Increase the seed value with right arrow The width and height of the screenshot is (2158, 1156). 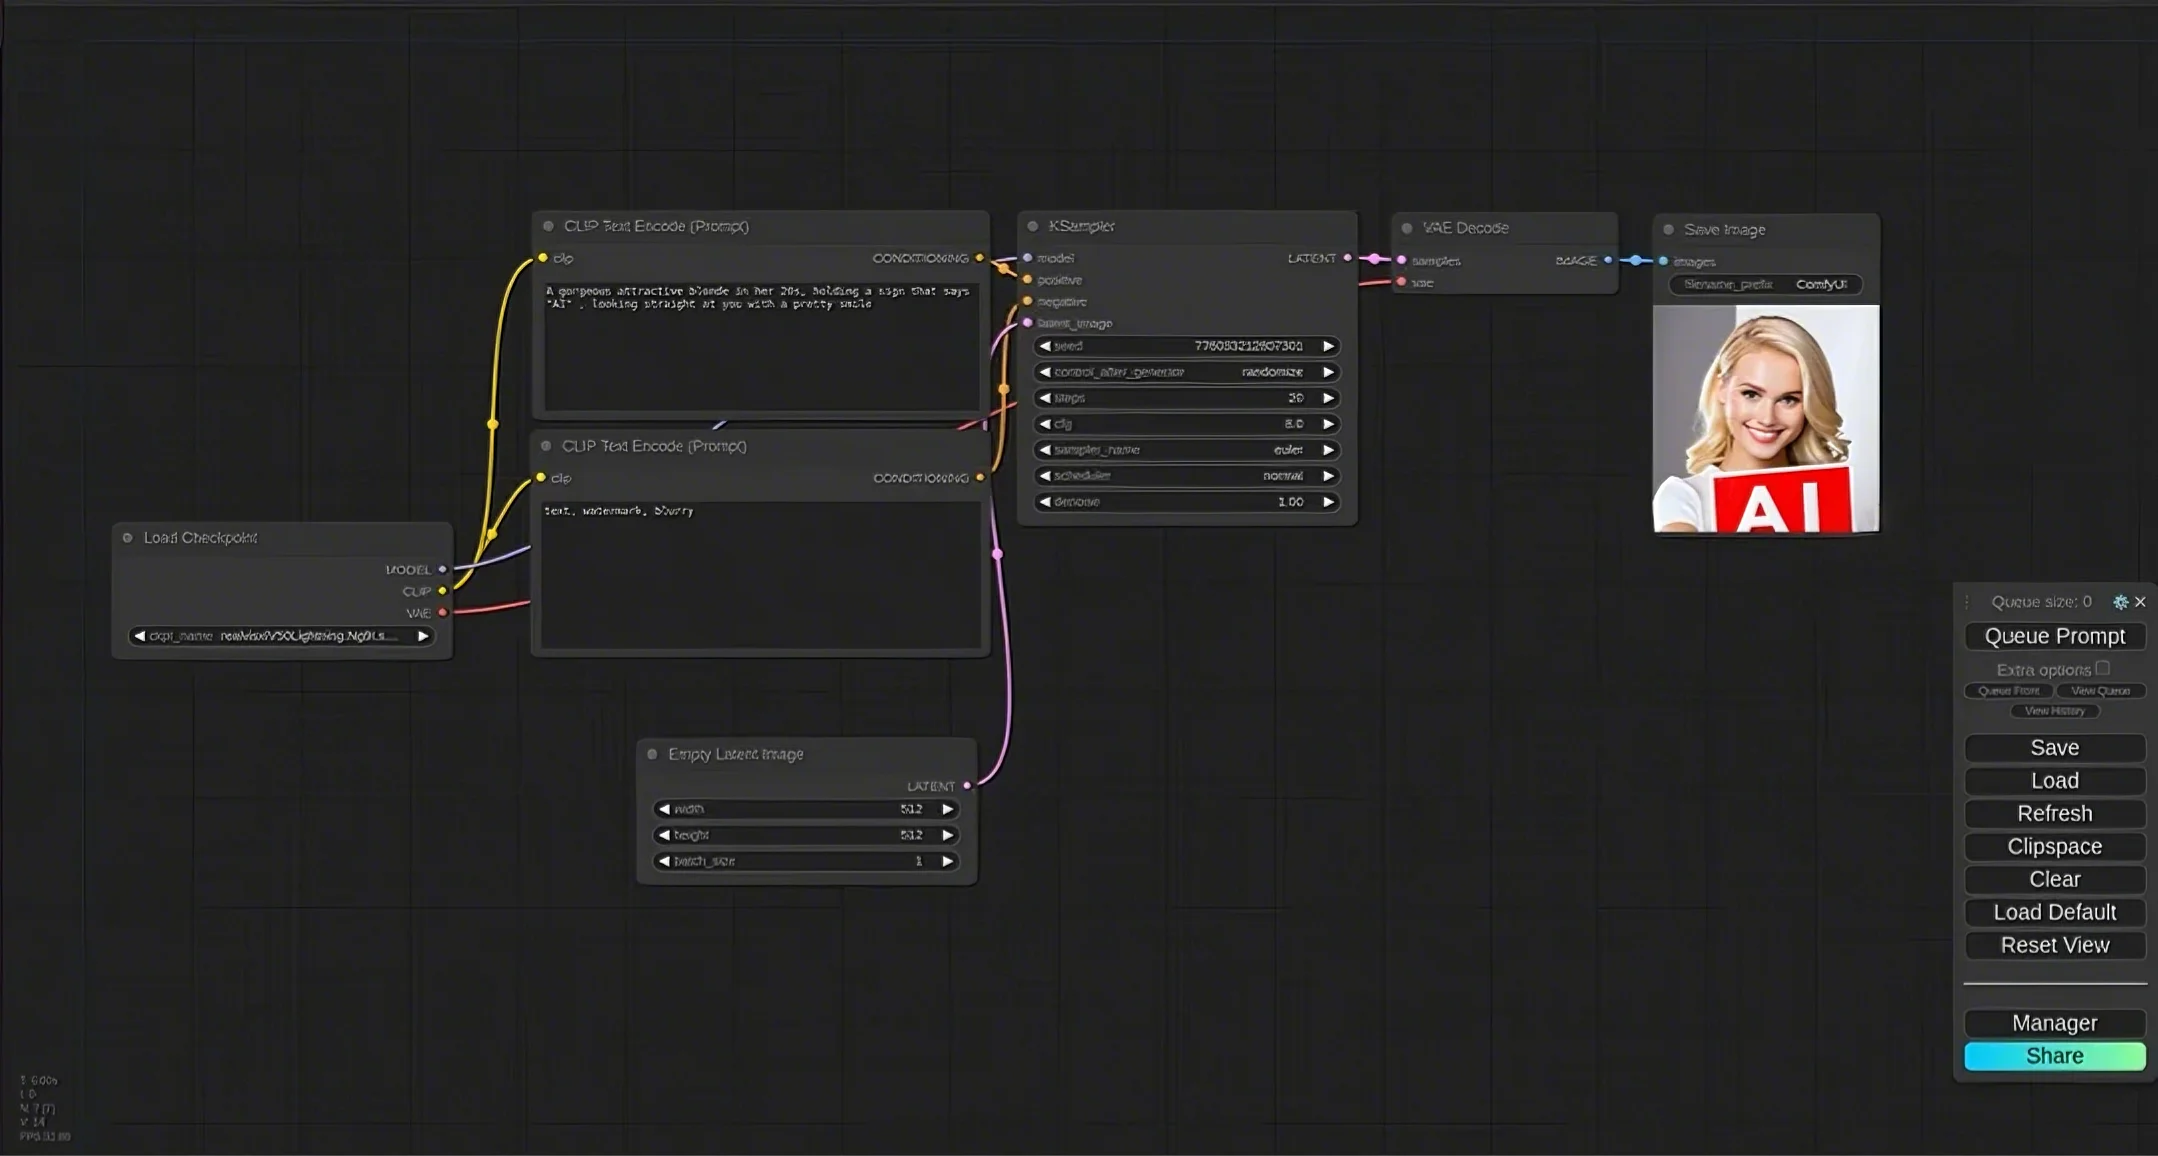[1328, 346]
